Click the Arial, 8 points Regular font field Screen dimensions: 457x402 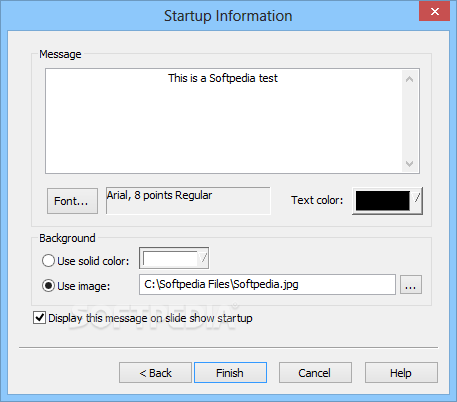[188, 200]
